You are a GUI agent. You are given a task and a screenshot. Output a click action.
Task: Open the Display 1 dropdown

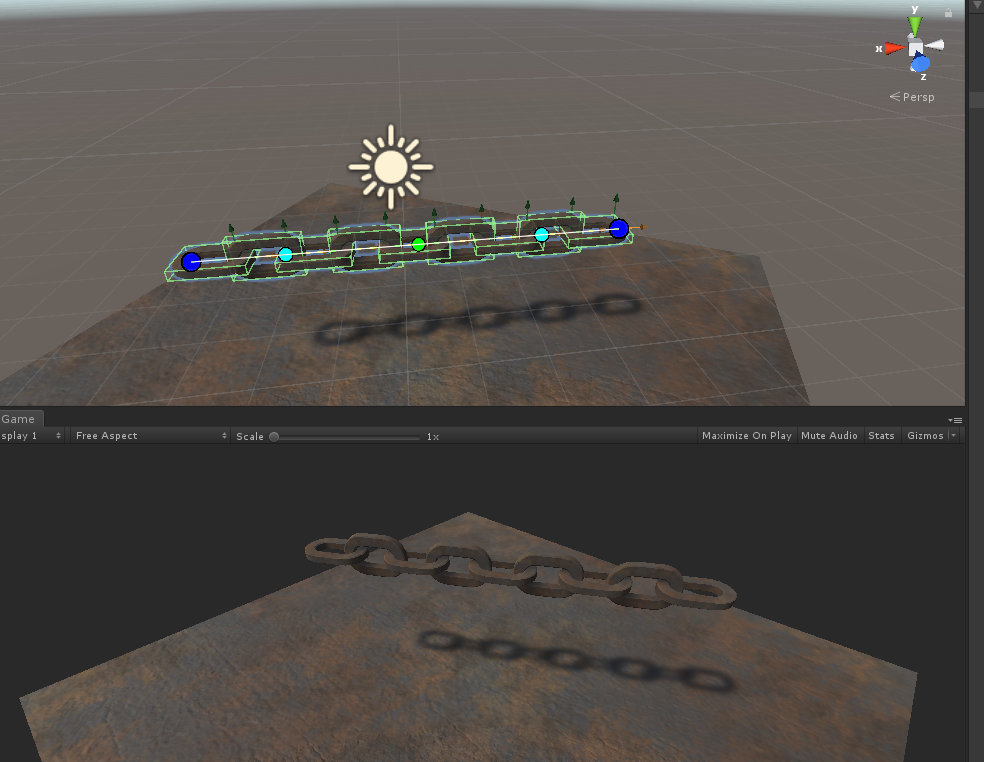click(x=31, y=436)
